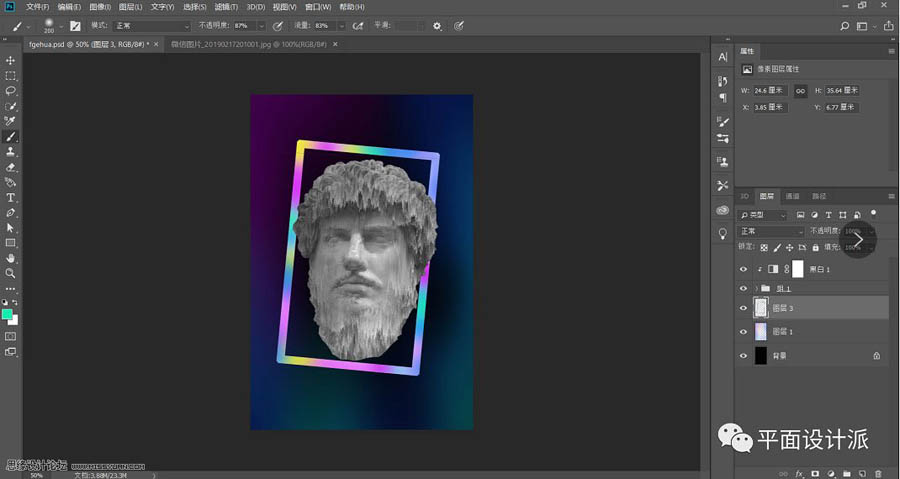Select the 图层 3 layer thumbnail
This screenshot has height=479, width=900.
760,308
